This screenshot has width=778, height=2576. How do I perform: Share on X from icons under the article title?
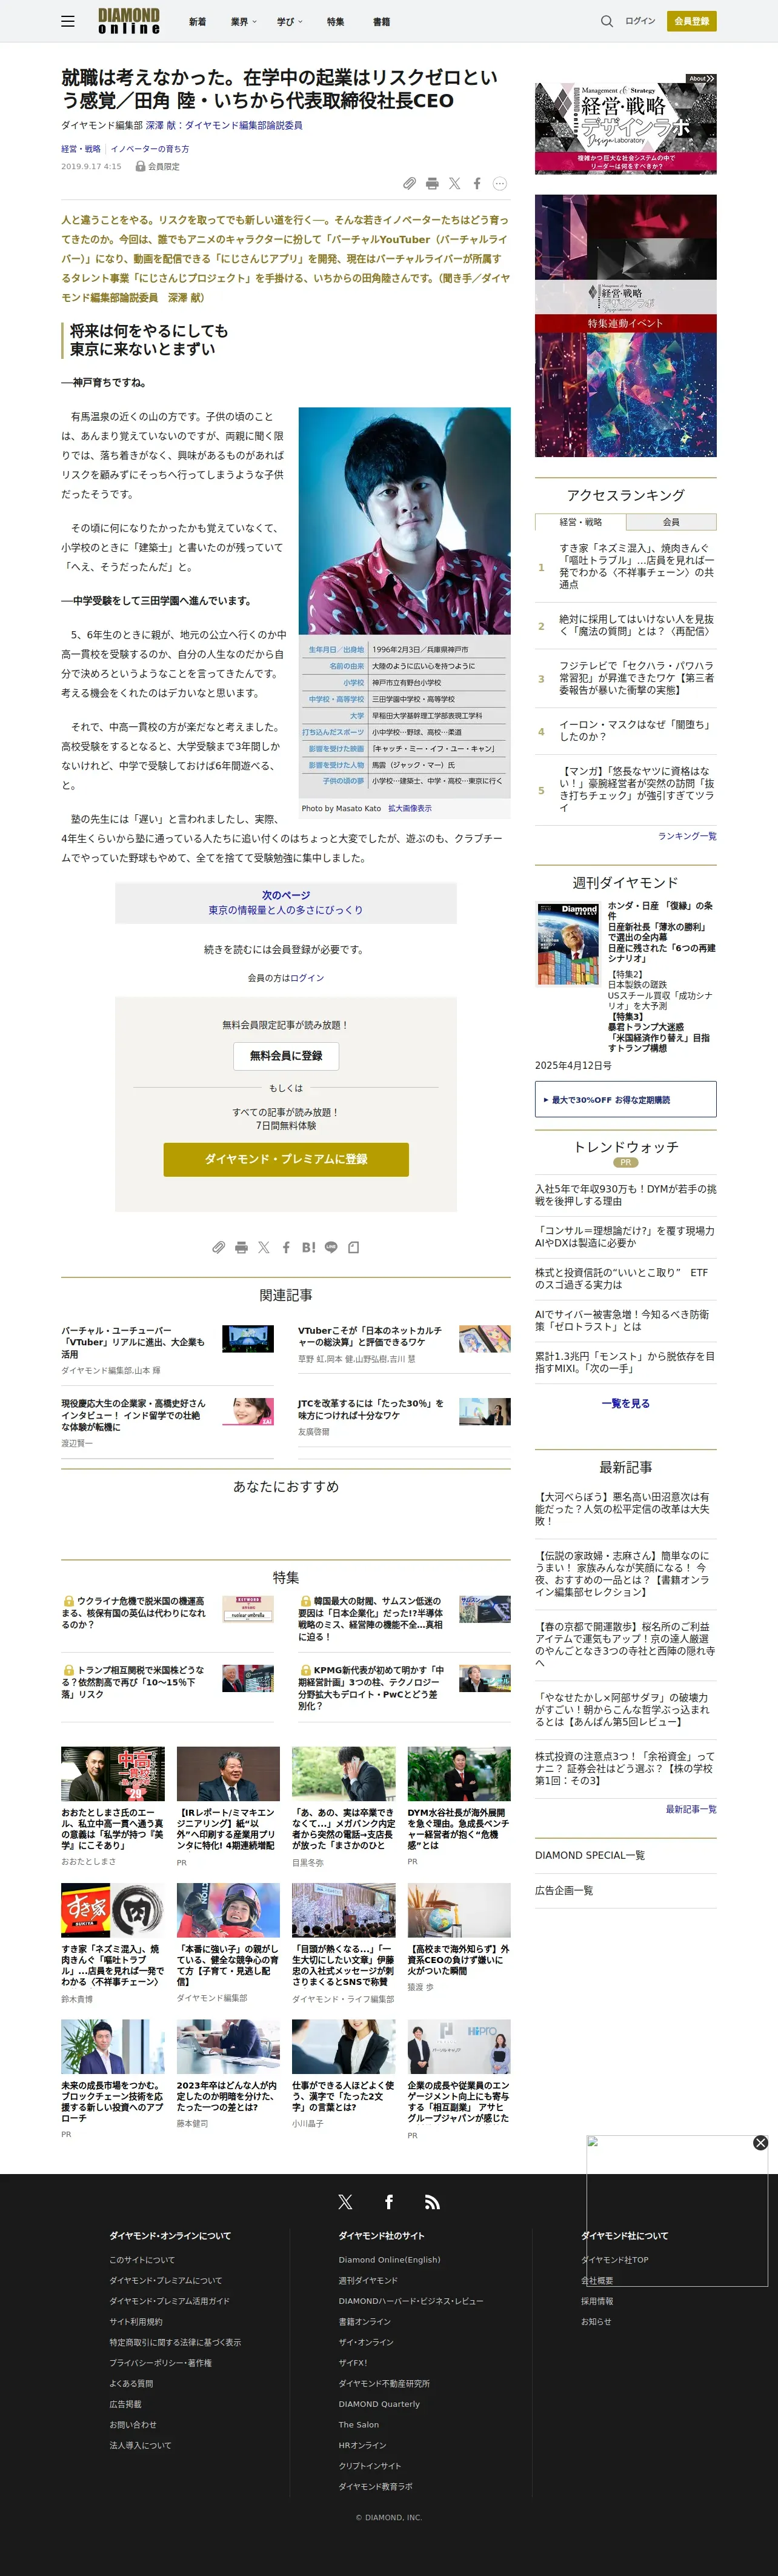(455, 184)
